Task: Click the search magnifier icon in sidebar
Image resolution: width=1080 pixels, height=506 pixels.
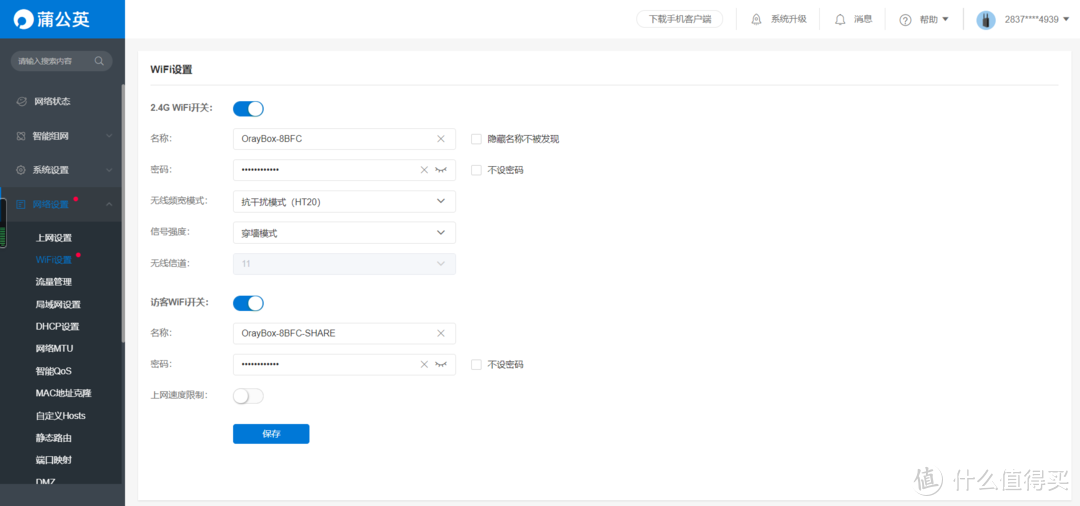Action: (x=99, y=61)
